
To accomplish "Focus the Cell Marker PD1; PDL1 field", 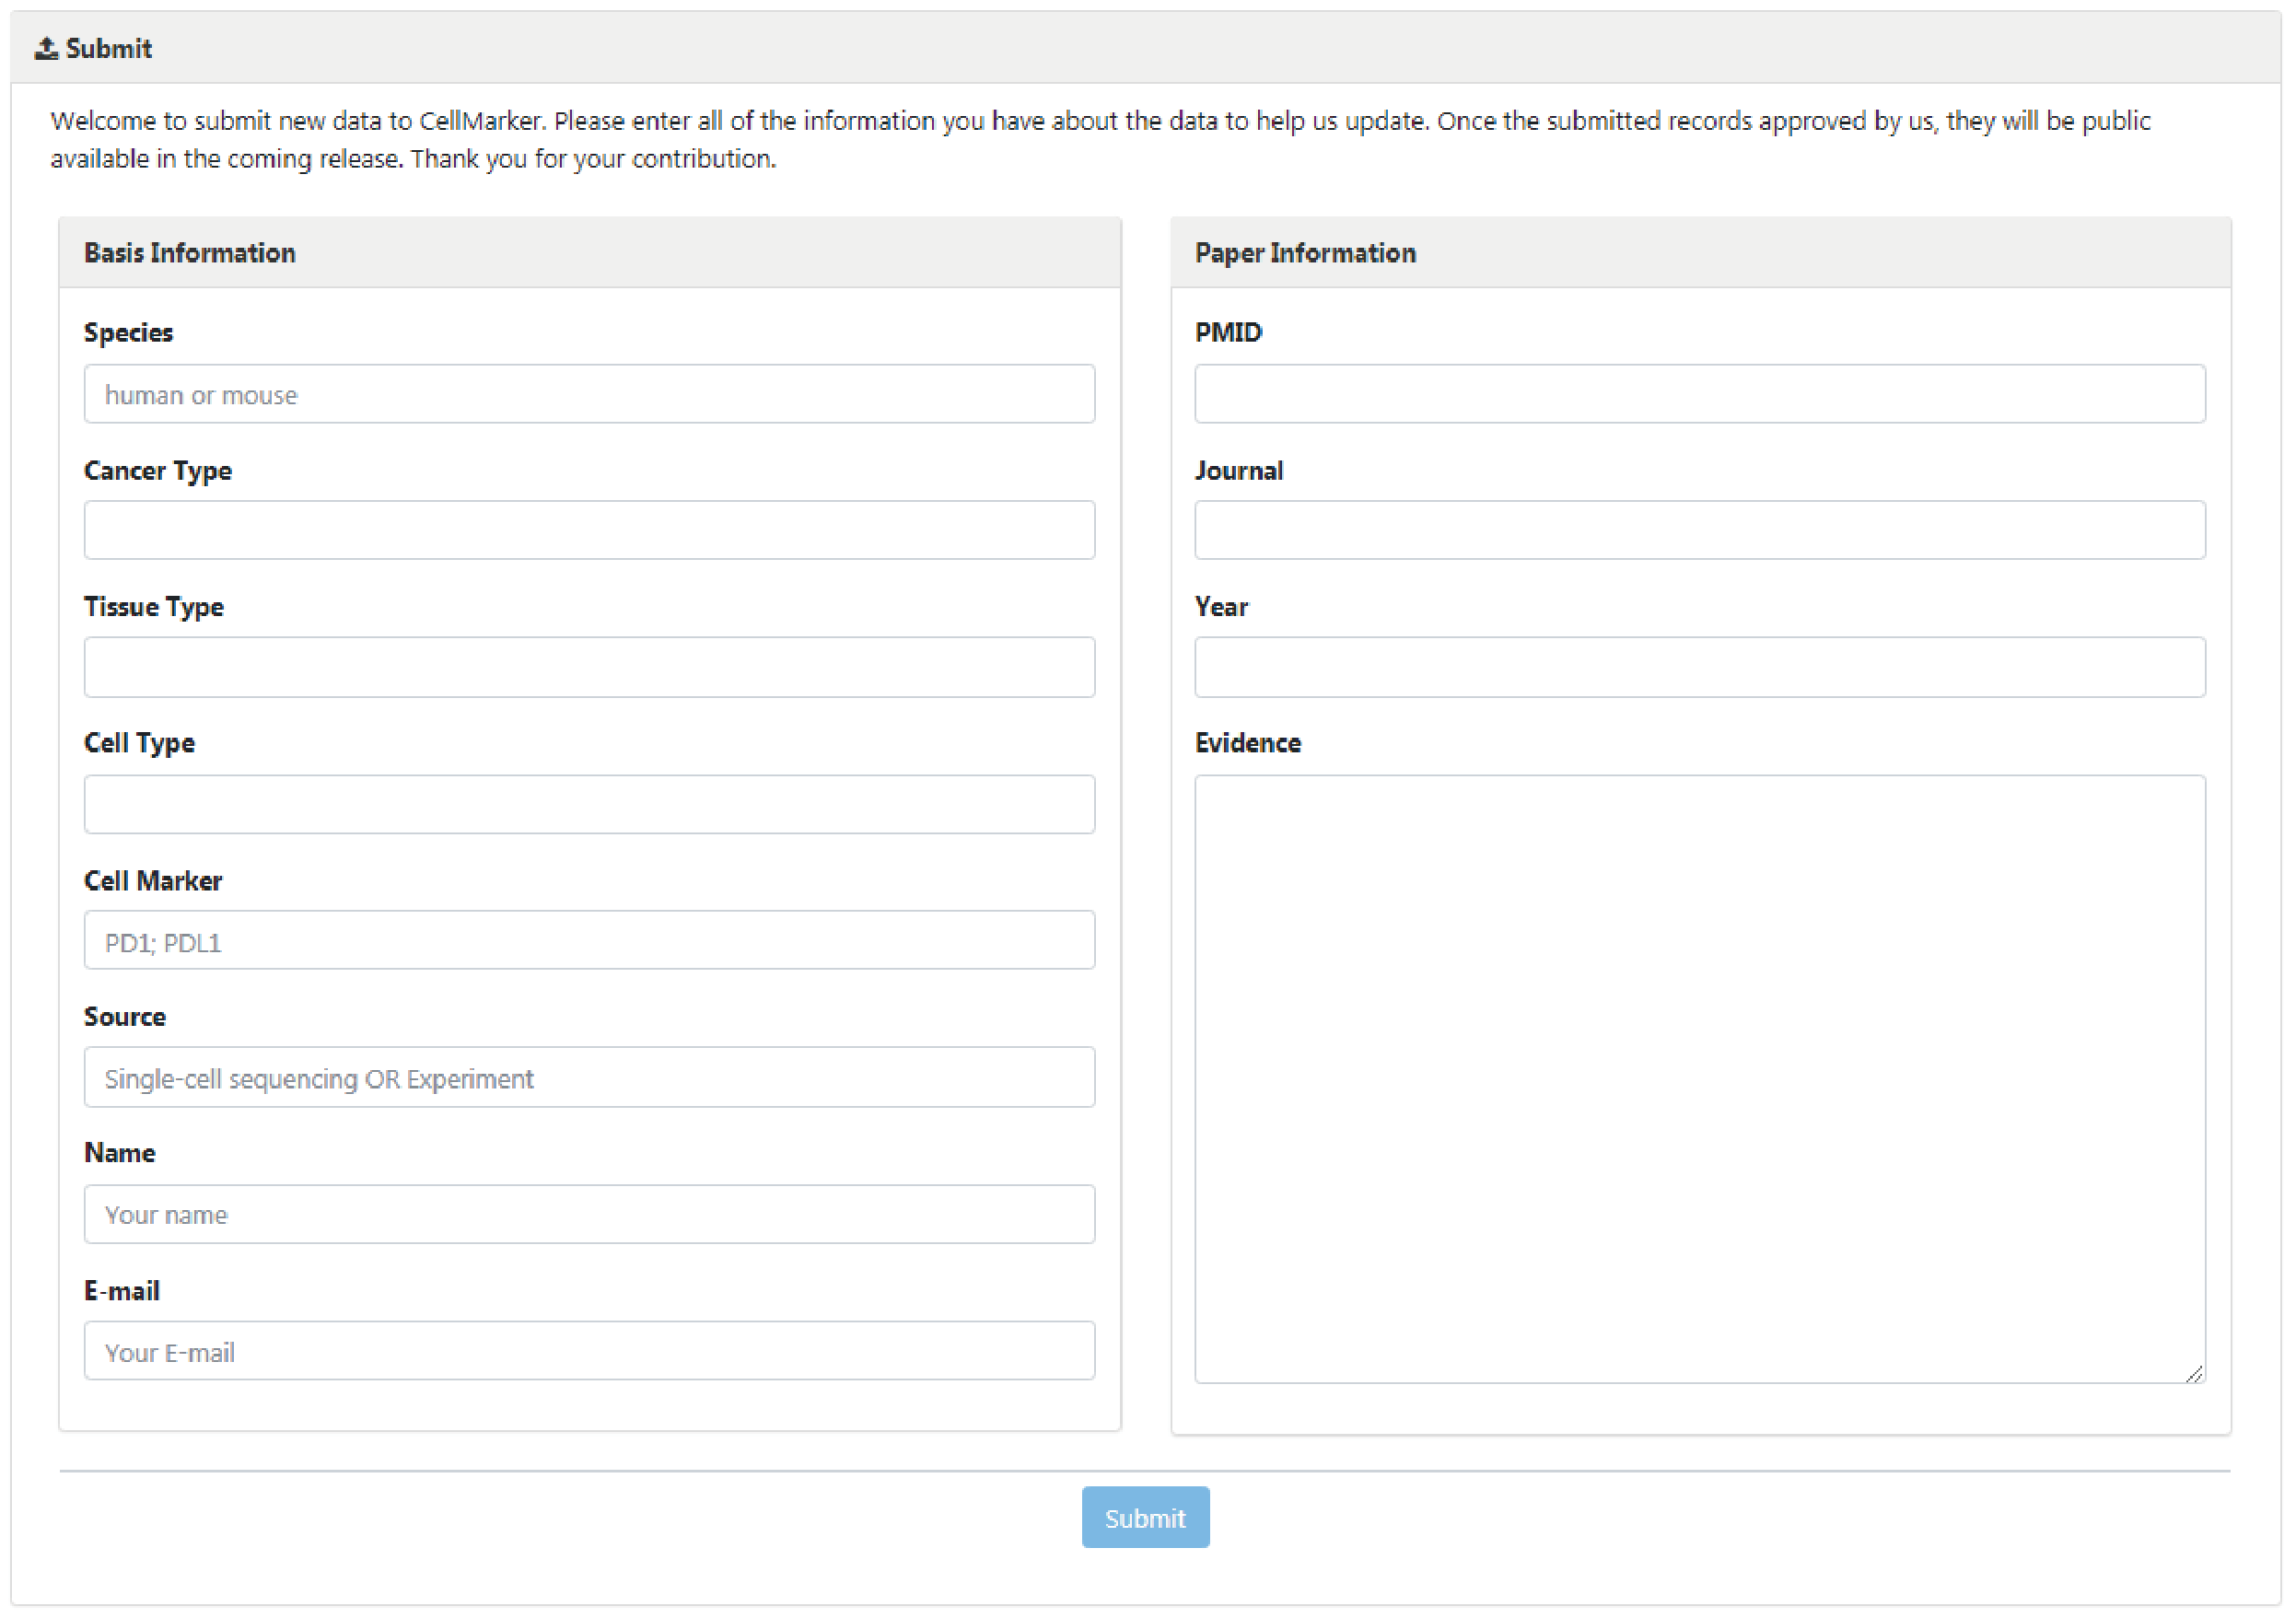I will coord(589,940).
